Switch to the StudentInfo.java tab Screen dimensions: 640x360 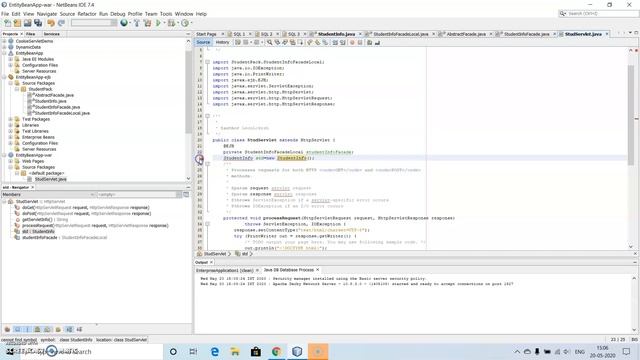(336, 34)
